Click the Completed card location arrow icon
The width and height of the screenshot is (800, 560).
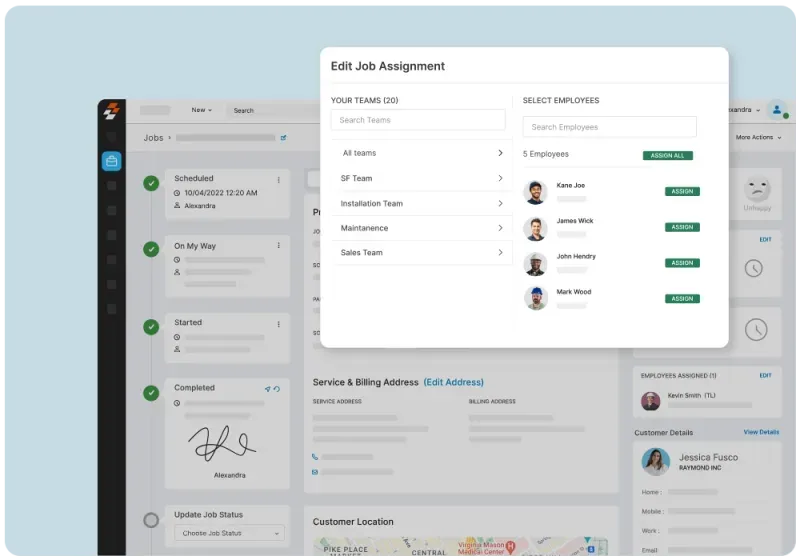pyautogui.click(x=267, y=389)
